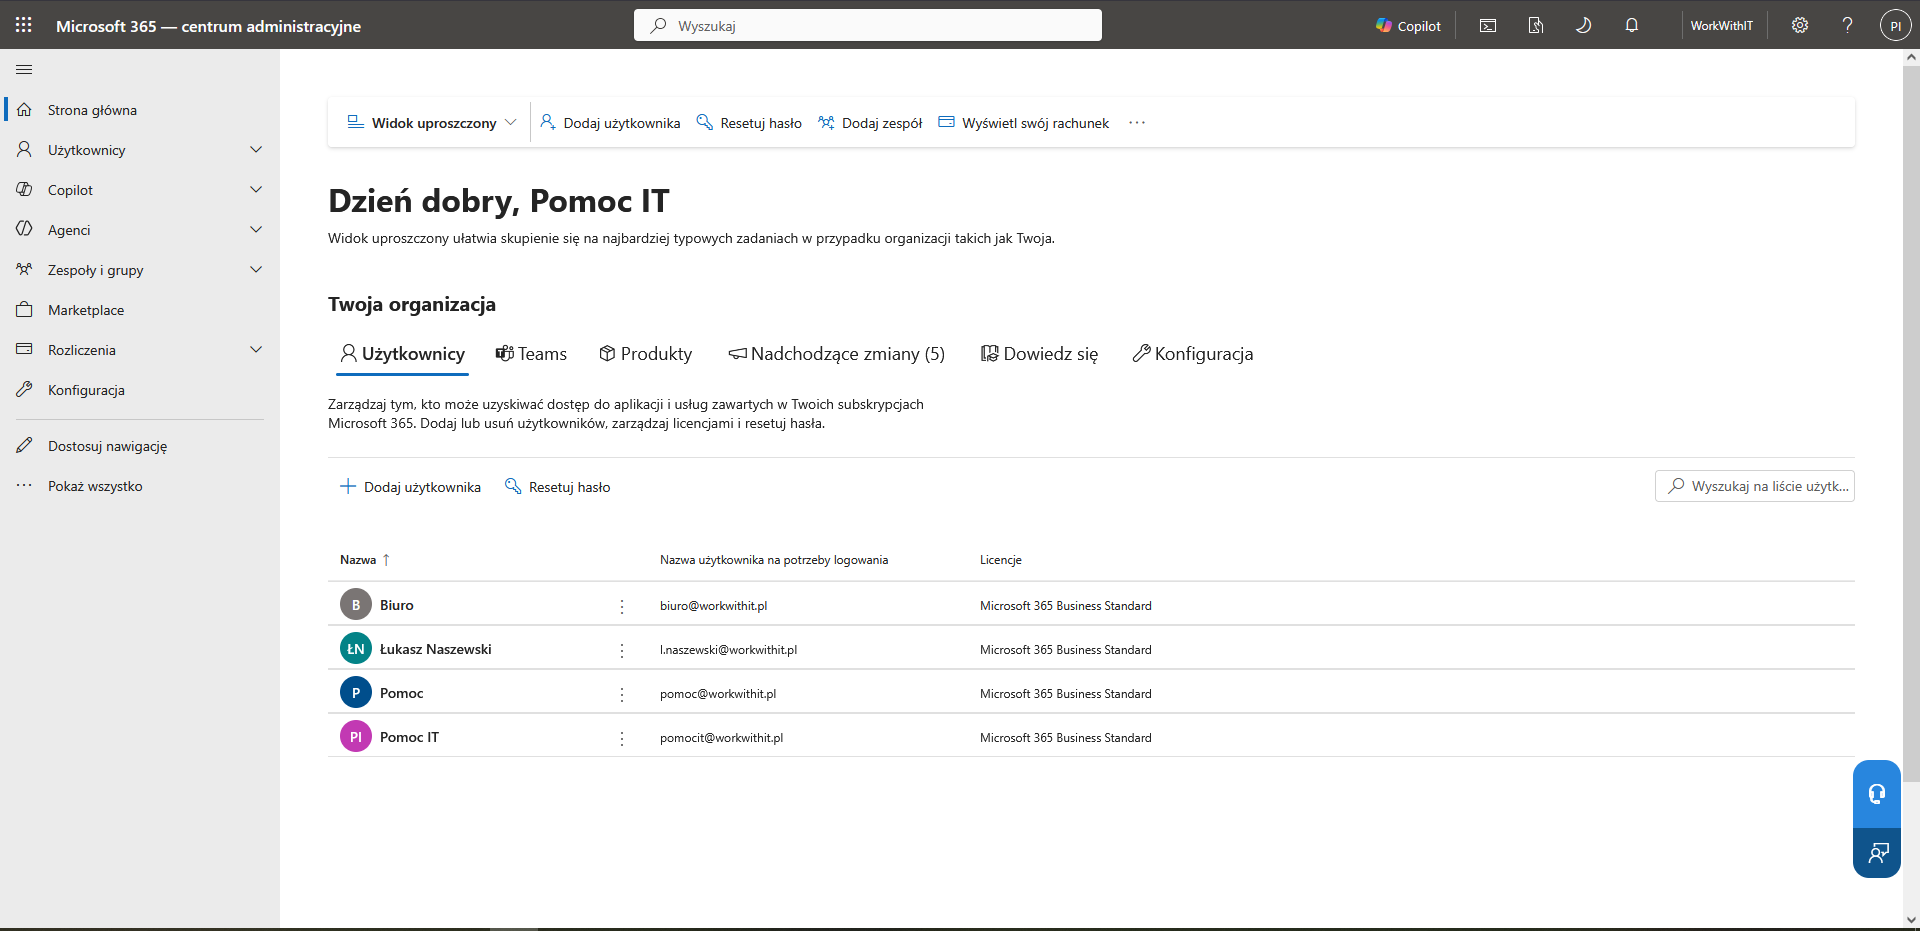This screenshot has width=1920, height=931.
Task: Open the feedback button bottom right
Action: [1877, 853]
